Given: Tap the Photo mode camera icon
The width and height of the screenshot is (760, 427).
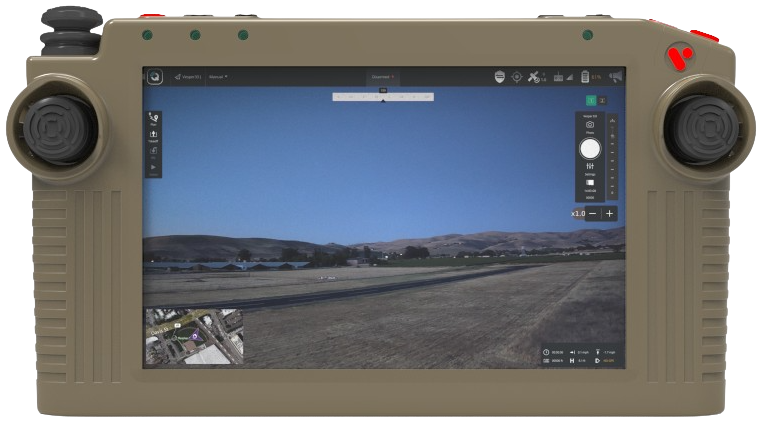Looking at the screenshot, I should (x=590, y=124).
